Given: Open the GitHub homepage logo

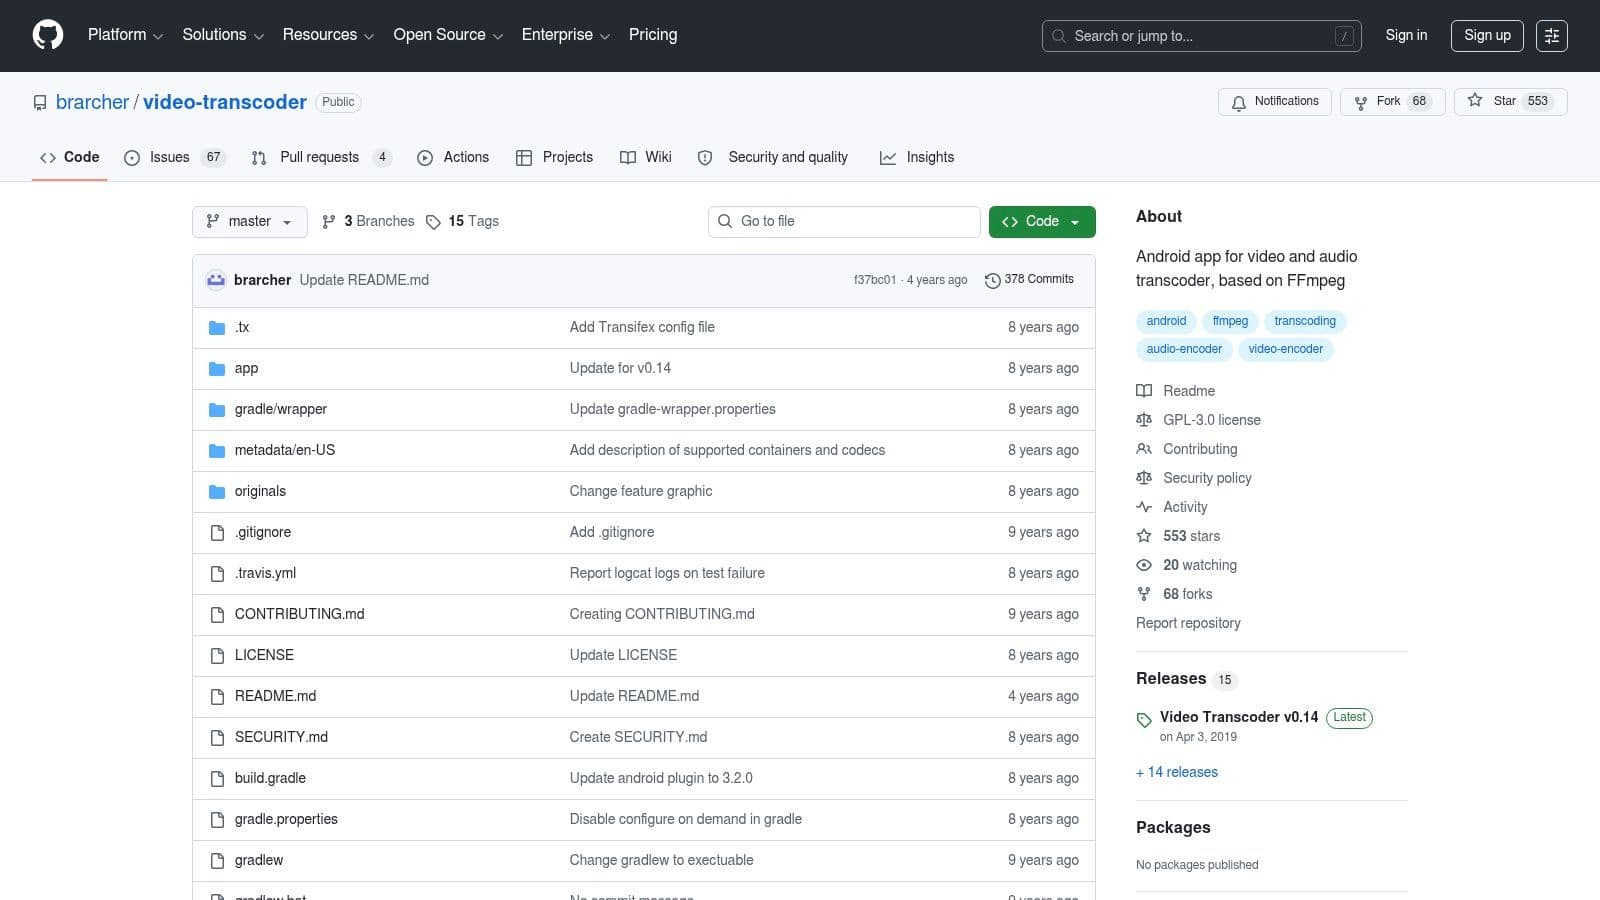Looking at the screenshot, I should (x=48, y=35).
